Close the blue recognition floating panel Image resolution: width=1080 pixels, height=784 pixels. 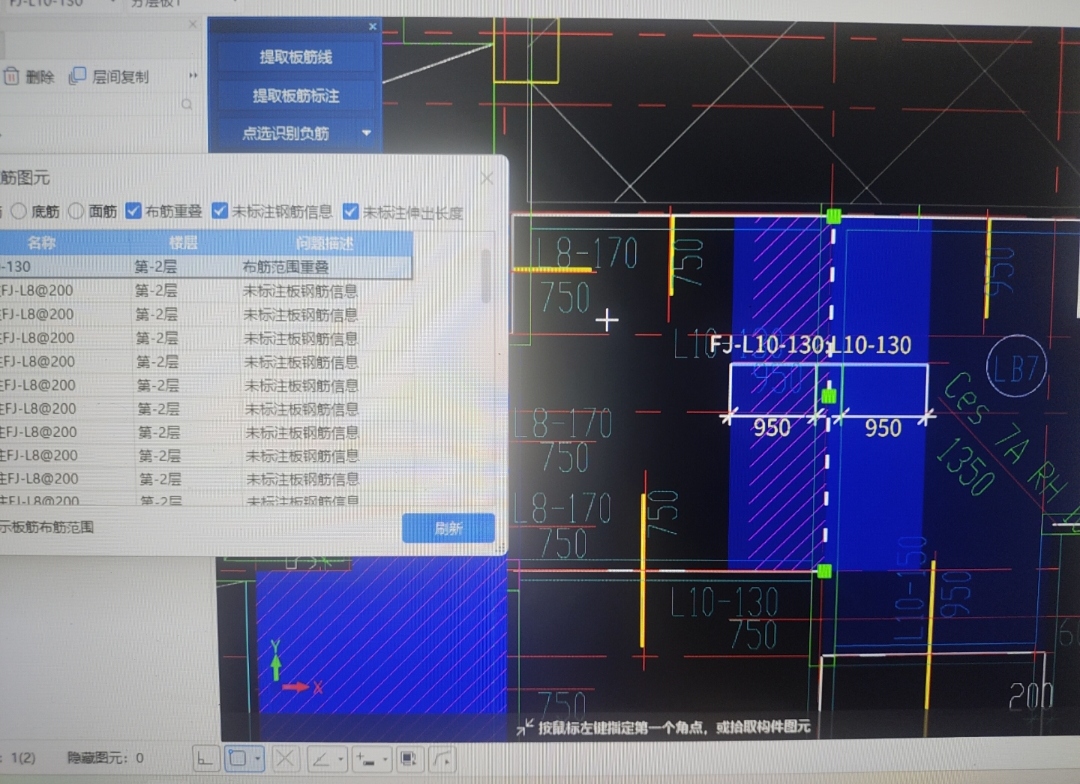click(x=373, y=26)
